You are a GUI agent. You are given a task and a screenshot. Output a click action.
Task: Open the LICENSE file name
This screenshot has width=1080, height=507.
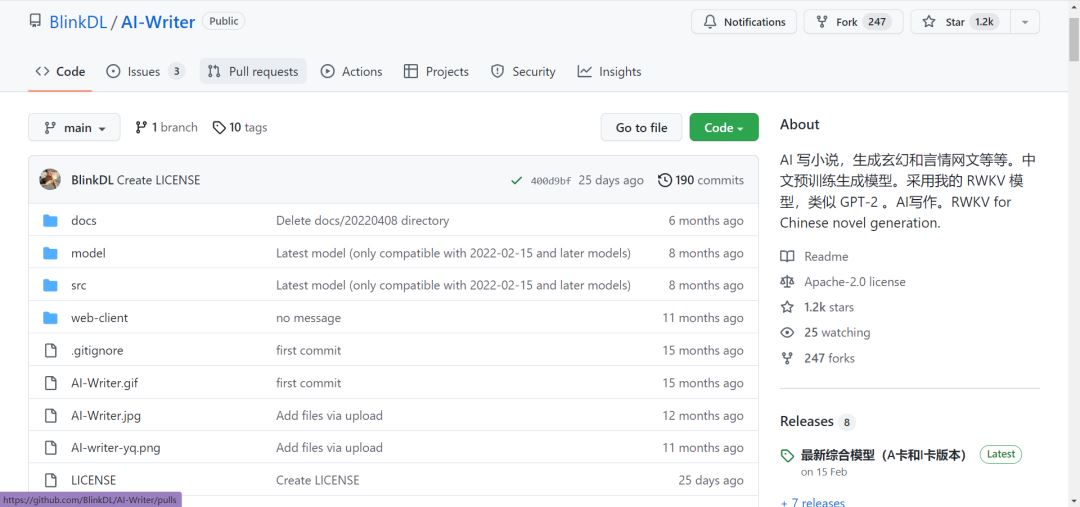(x=93, y=480)
